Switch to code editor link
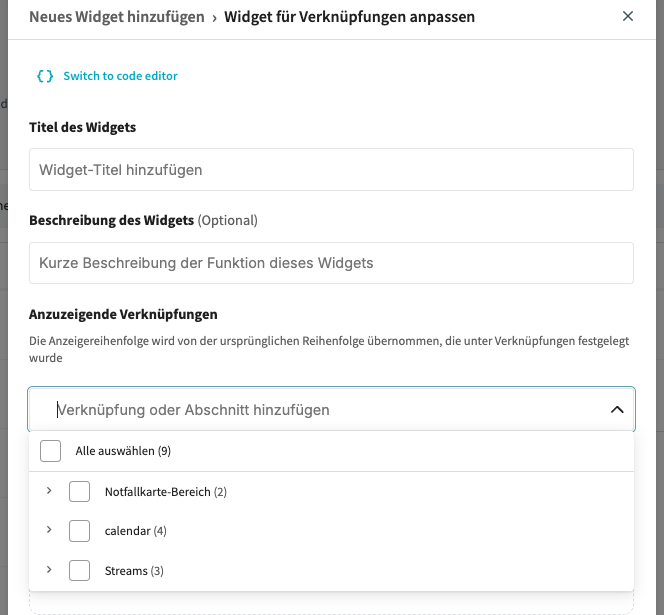 tap(120, 76)
